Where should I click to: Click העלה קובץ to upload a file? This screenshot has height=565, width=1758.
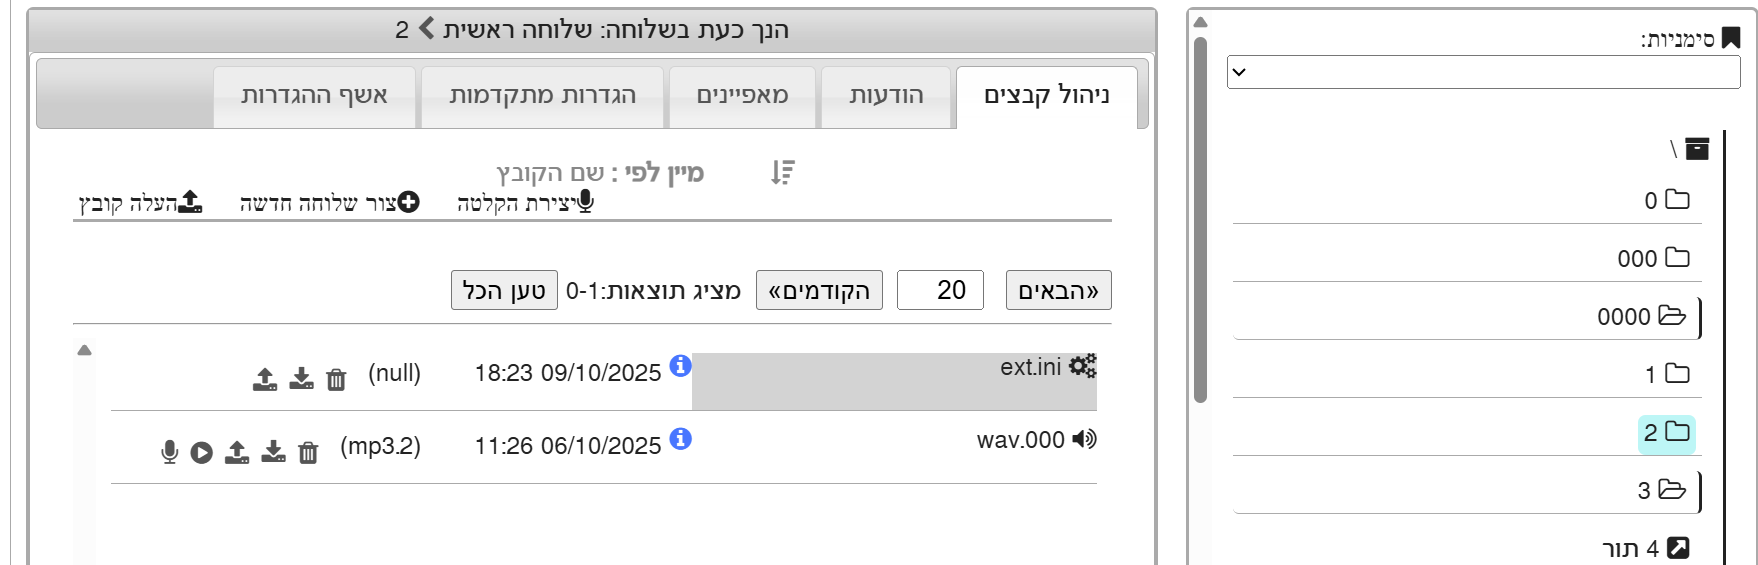[x=141, y=203]
